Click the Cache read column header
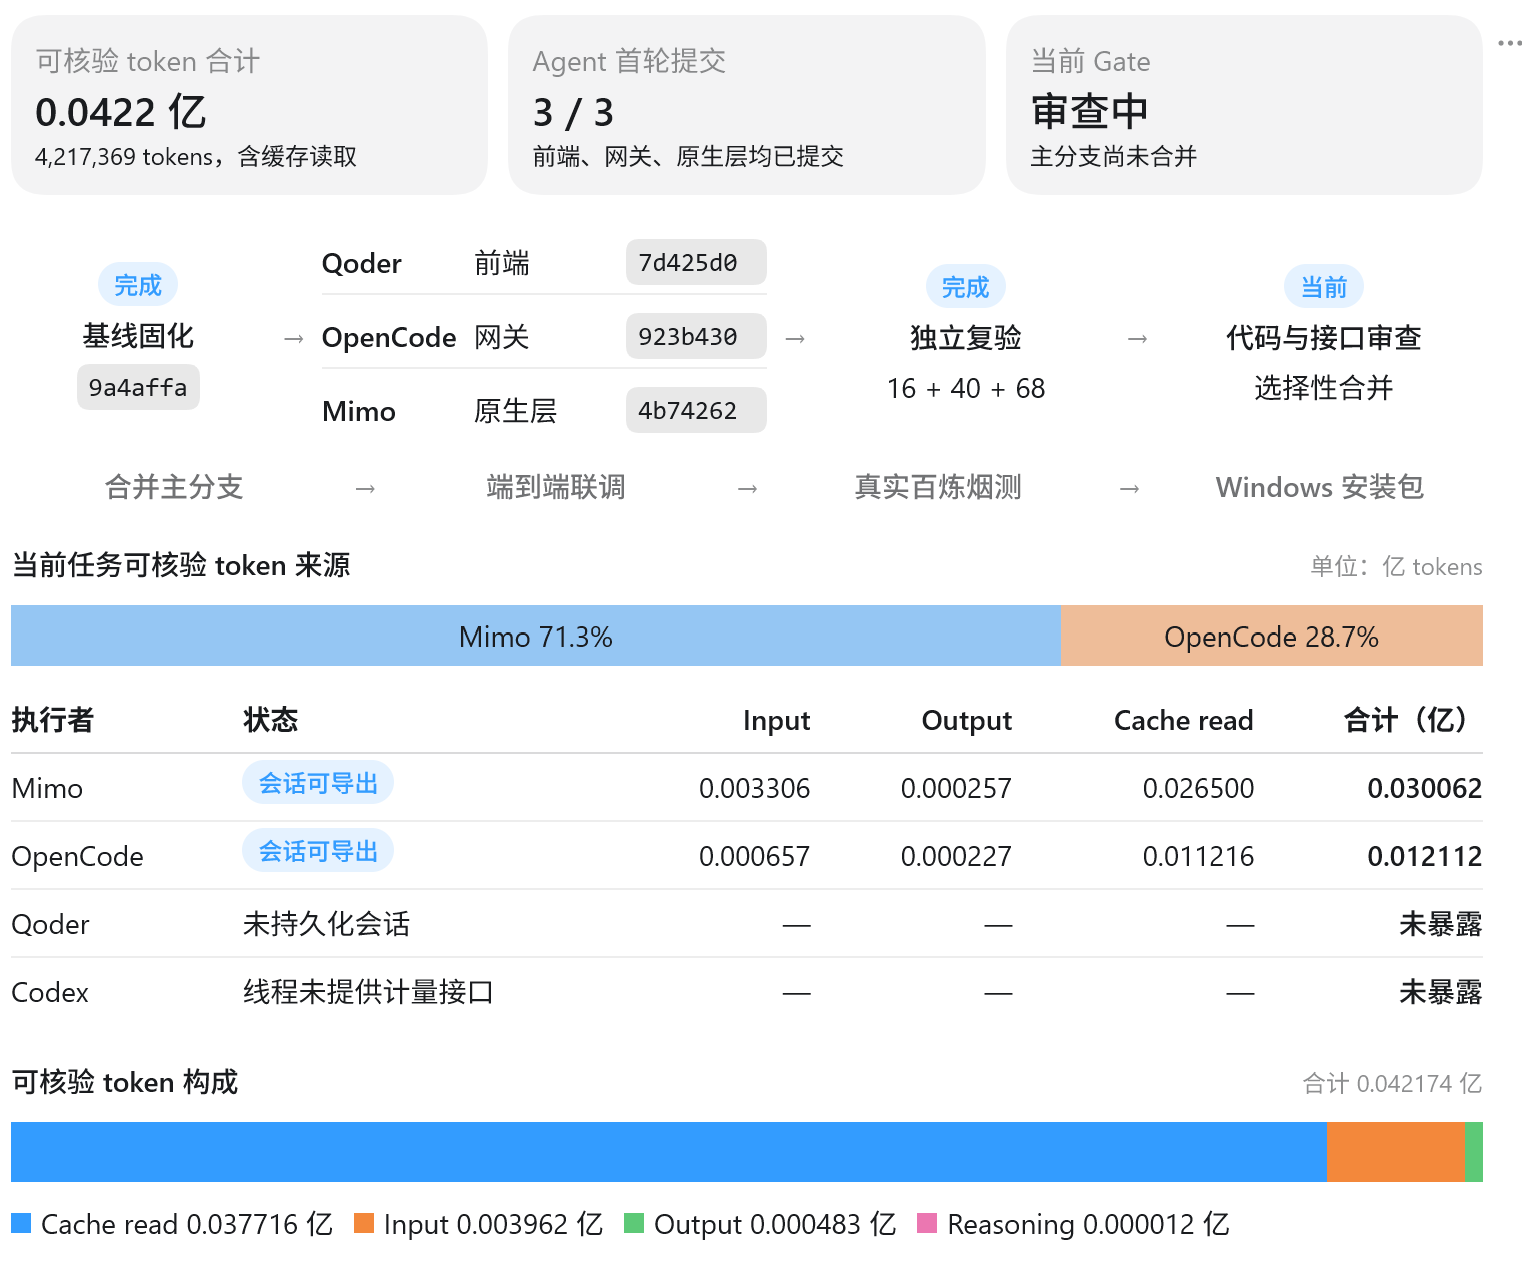 pyautogui.click(x=1183, y=720)
